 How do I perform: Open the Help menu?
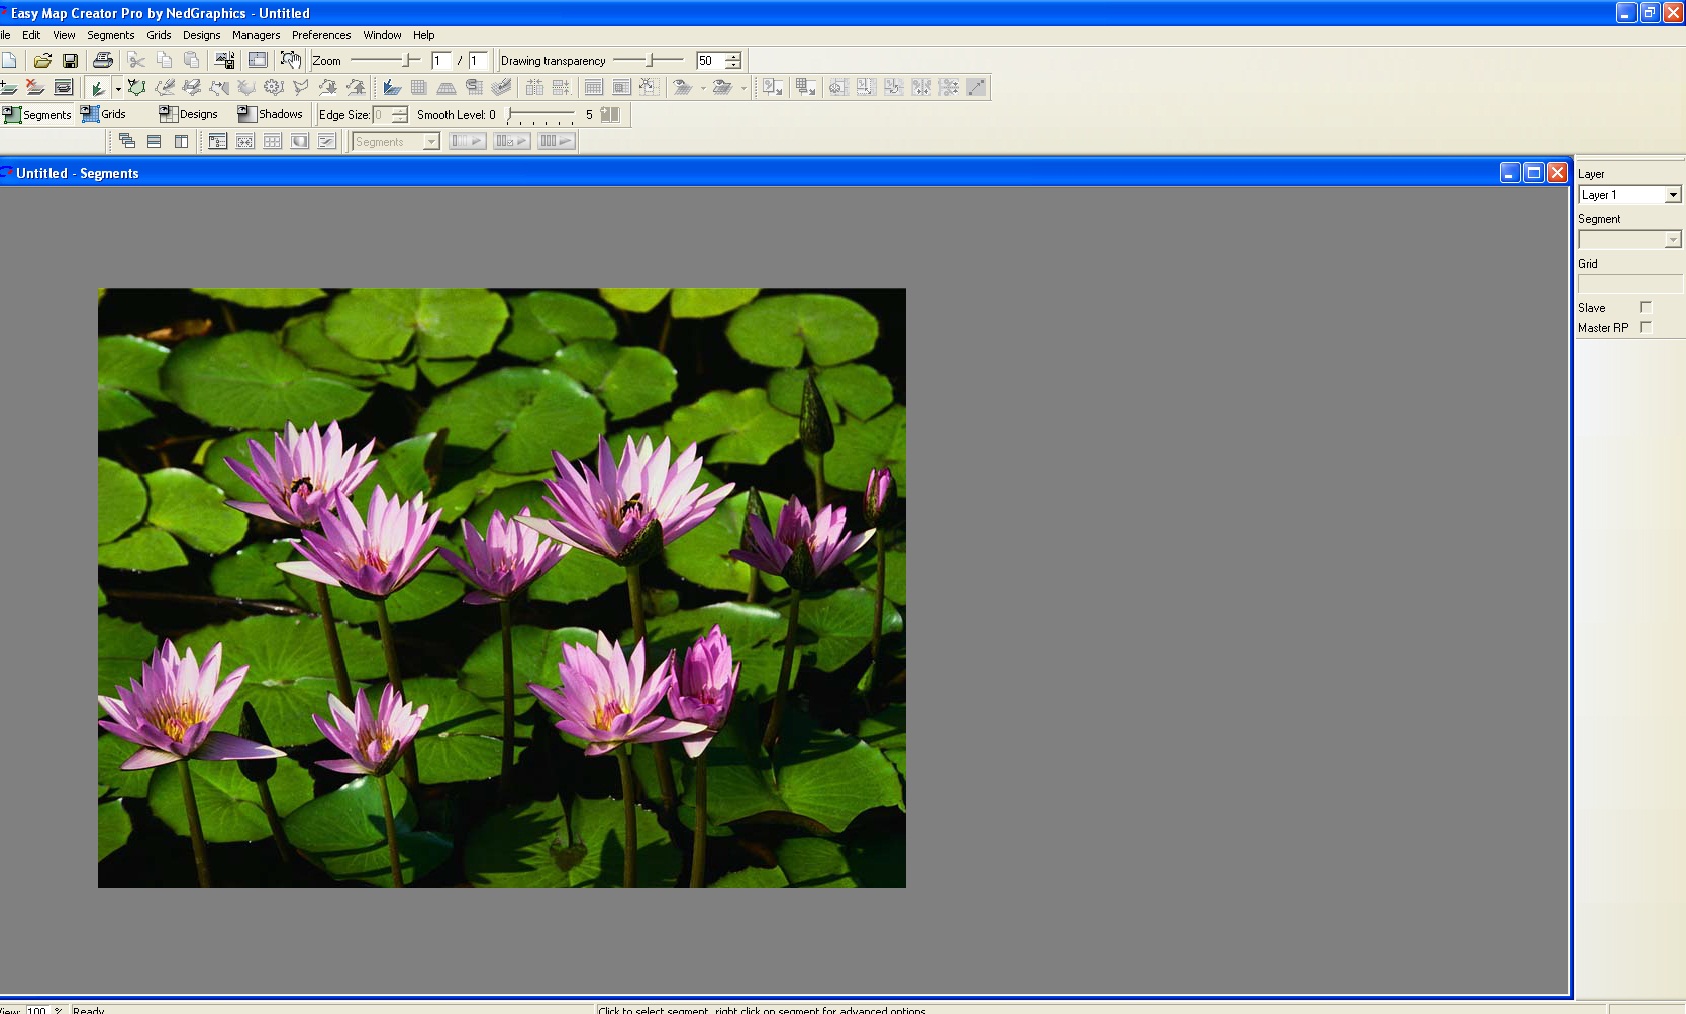tap(424, 35)
